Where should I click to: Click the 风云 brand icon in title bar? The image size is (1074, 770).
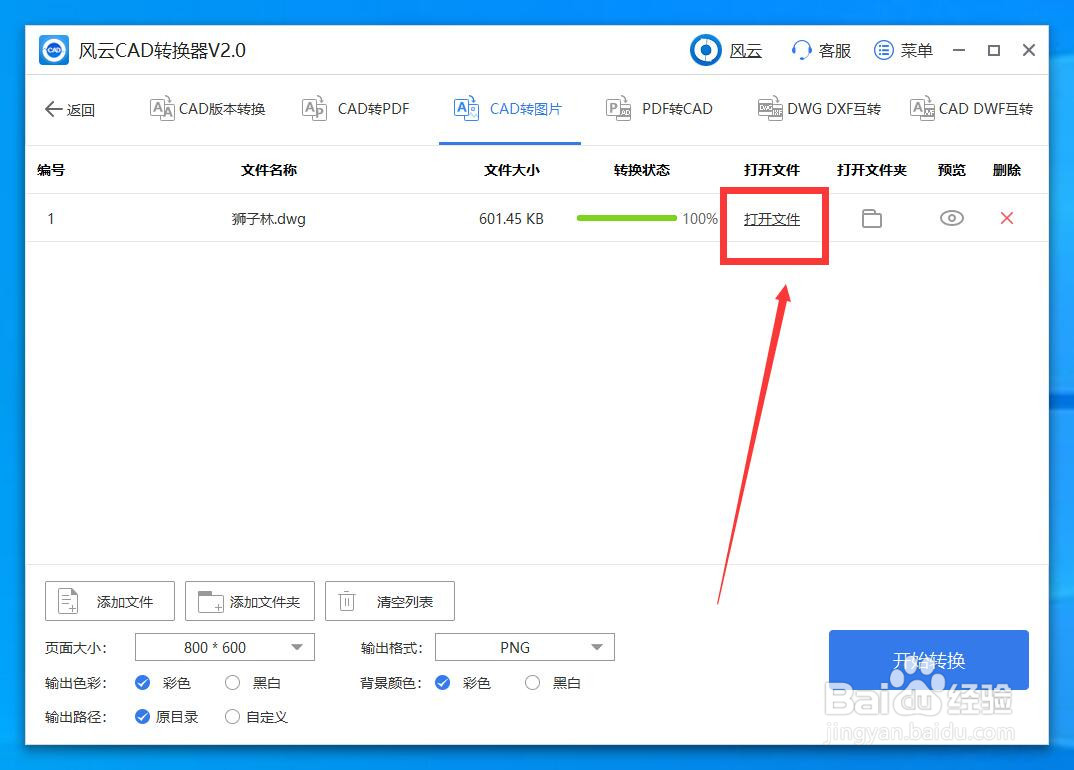pos(706,50)
